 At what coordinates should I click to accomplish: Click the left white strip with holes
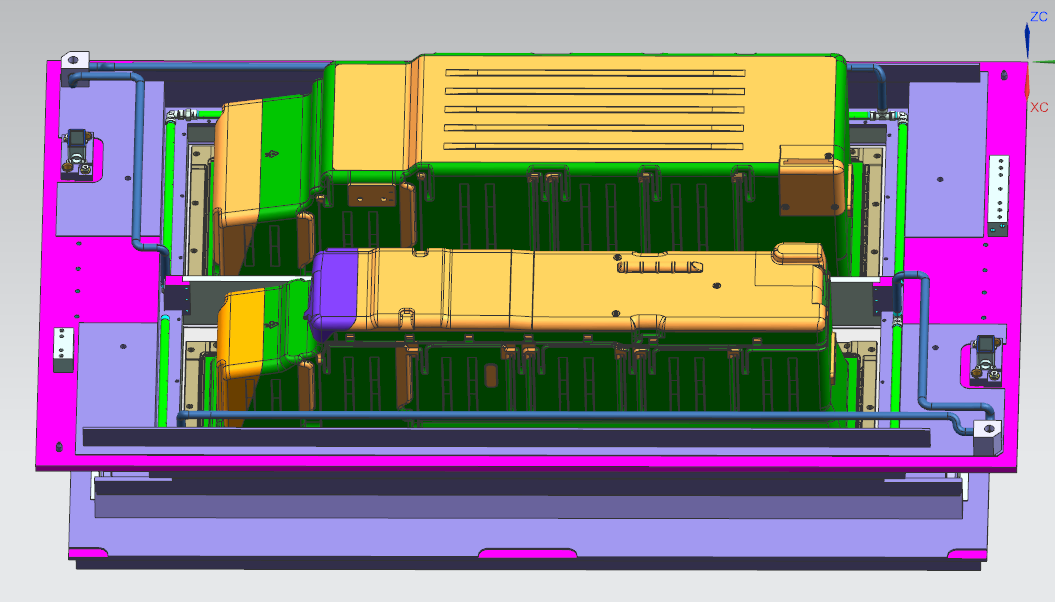click(63, 346)
